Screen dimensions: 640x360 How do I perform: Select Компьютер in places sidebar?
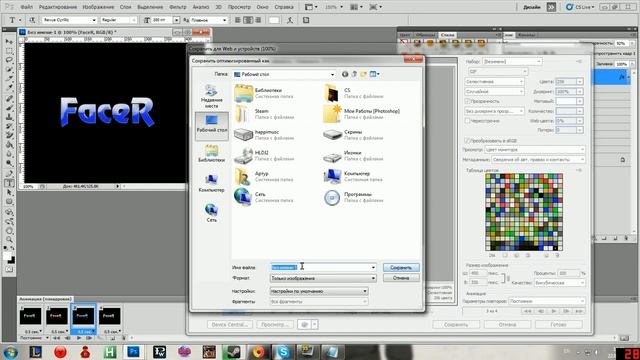coord(211,183)
